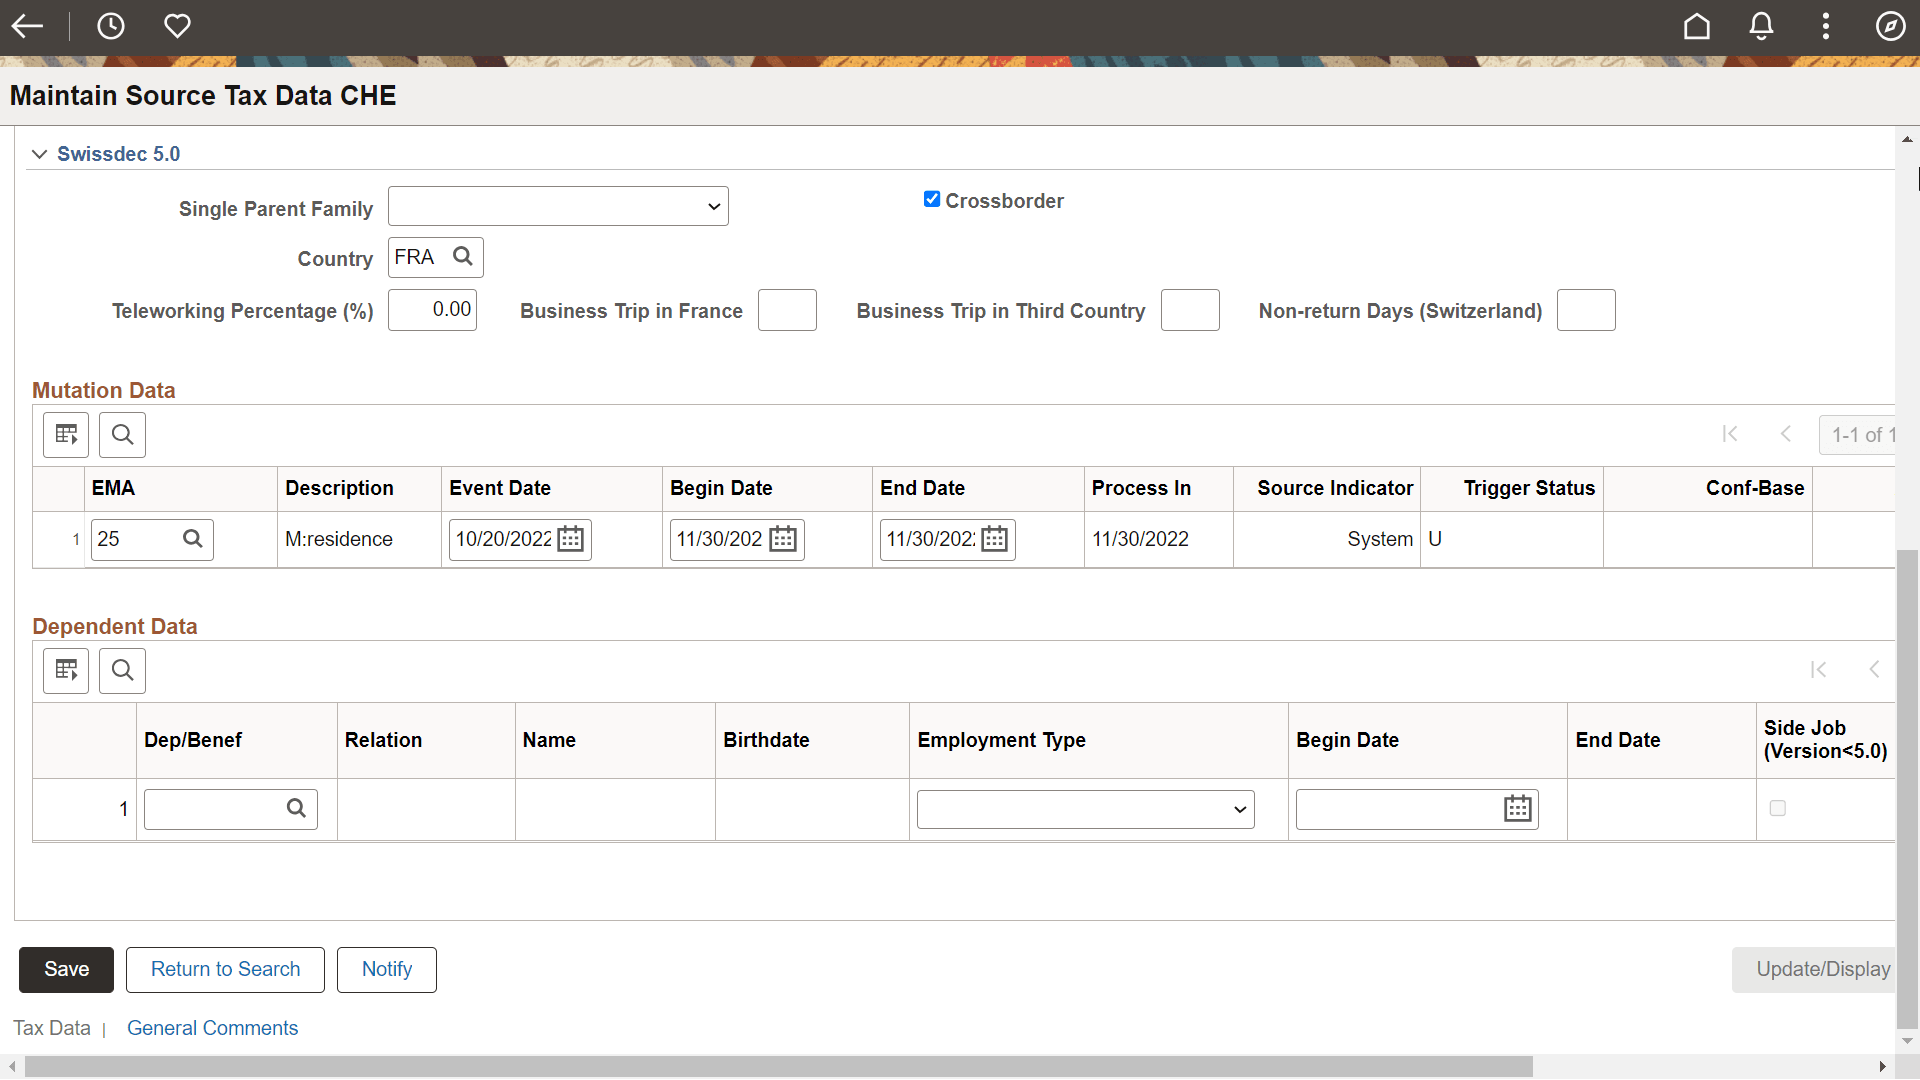The width and height of the screenshot is (1920, 1080).
Task: Open the three-dot Actions menu
Action: click(x=1825, y=26)
